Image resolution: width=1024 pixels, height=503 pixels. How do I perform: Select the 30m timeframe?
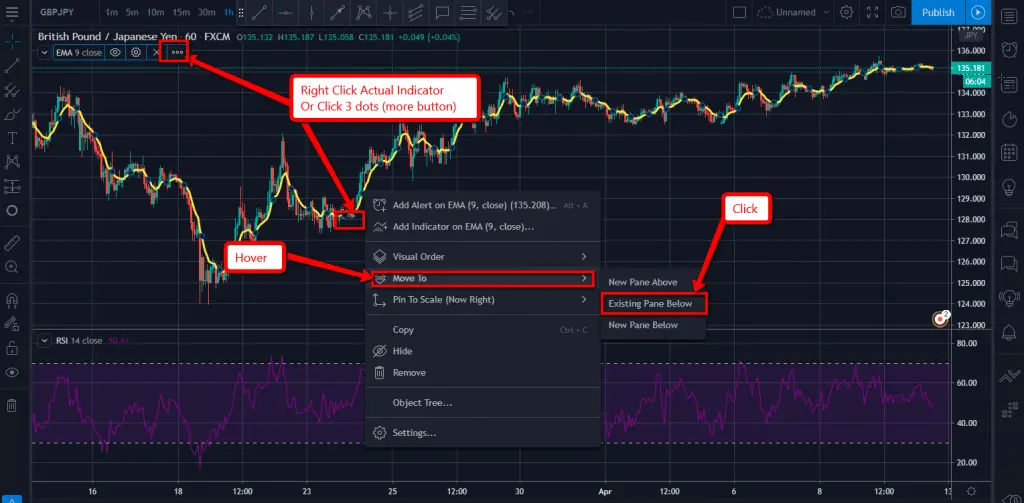[206, 12]
